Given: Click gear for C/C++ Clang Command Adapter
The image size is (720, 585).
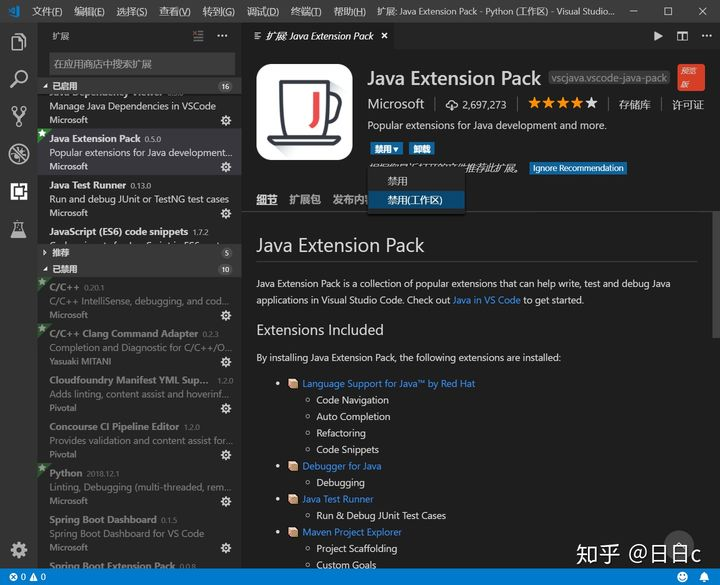Looking at the screenshot, I should coord(226,362).
